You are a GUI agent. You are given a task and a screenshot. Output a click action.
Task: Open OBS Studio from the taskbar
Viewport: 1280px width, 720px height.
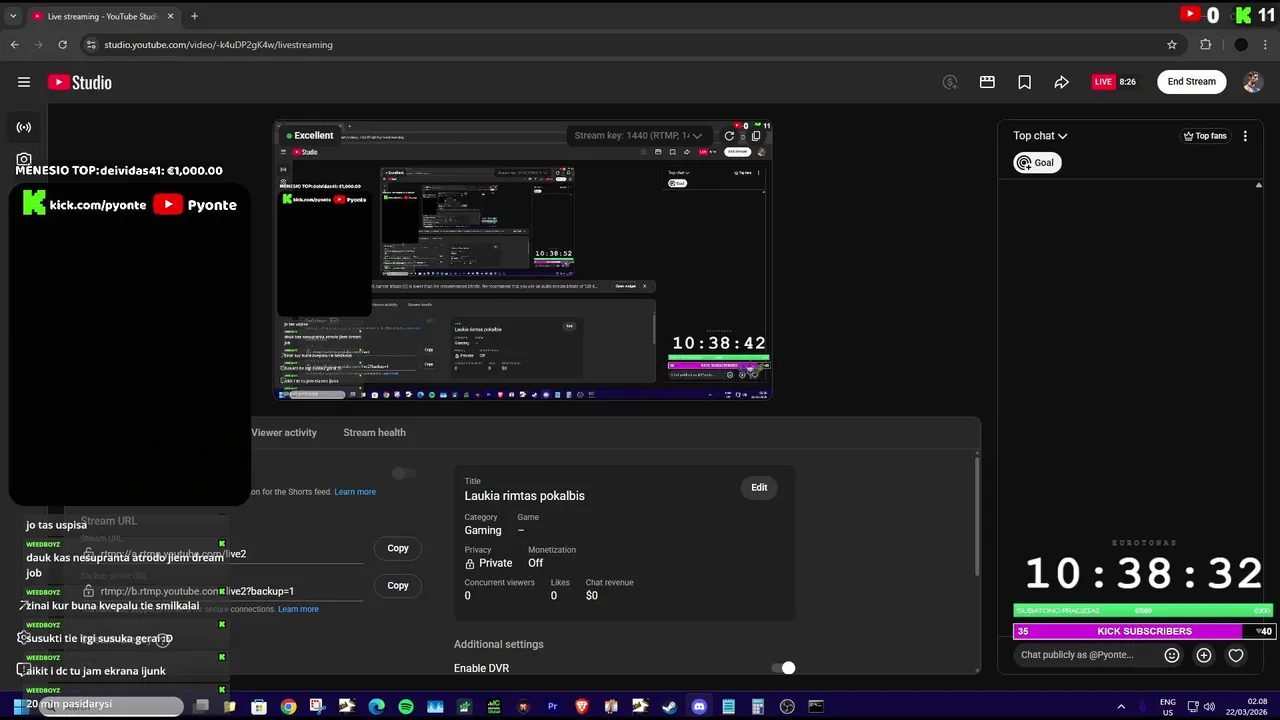coord(787,706)
